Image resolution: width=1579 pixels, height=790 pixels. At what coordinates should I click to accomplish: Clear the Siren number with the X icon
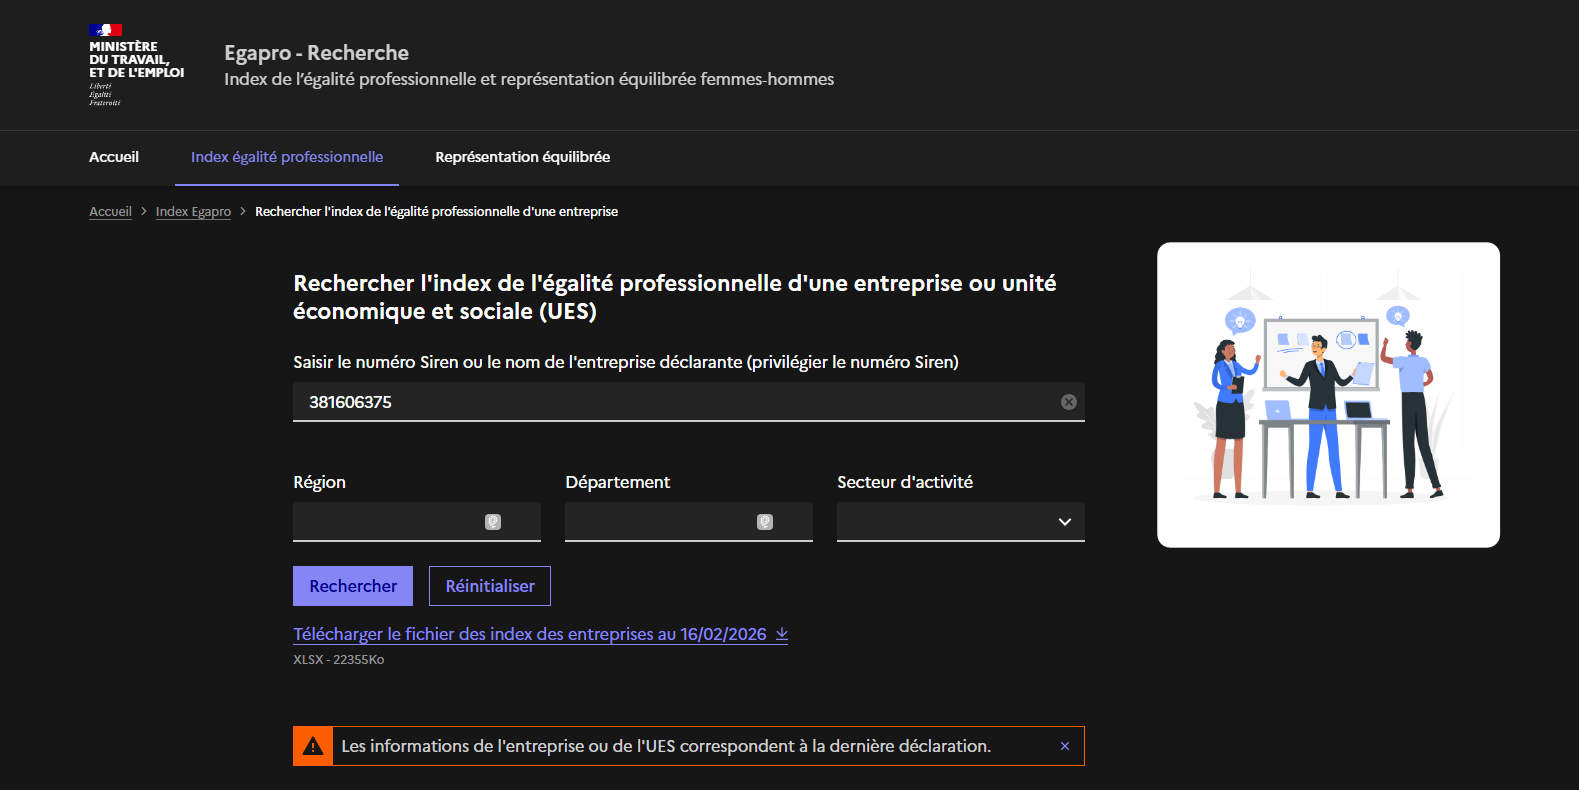pyautogui.click(x=1068, y=402)
